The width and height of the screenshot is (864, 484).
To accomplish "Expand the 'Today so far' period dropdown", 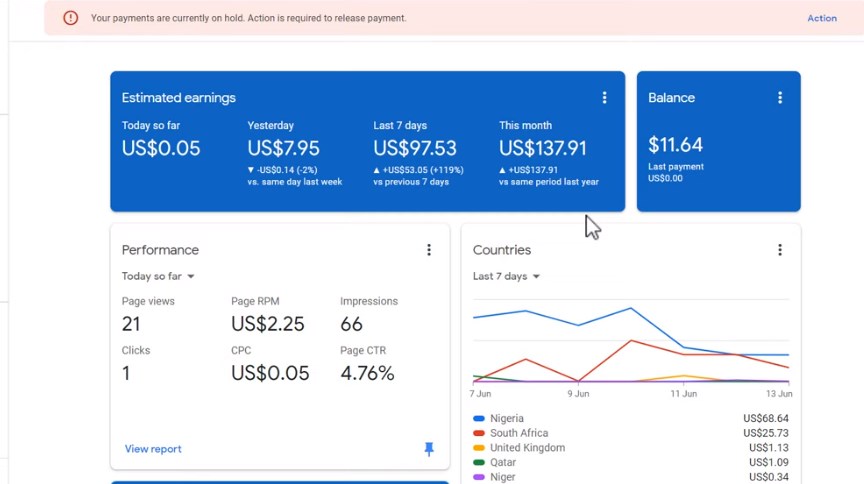I will [x=158, y=276].
